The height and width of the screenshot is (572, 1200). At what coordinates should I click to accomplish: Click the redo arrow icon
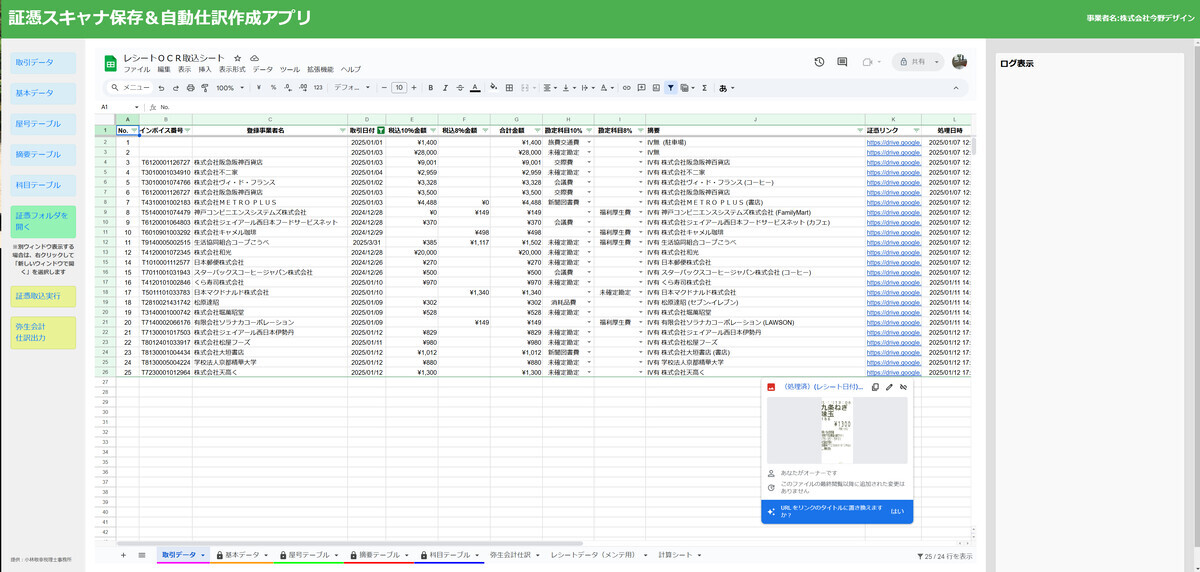[176, 88]
